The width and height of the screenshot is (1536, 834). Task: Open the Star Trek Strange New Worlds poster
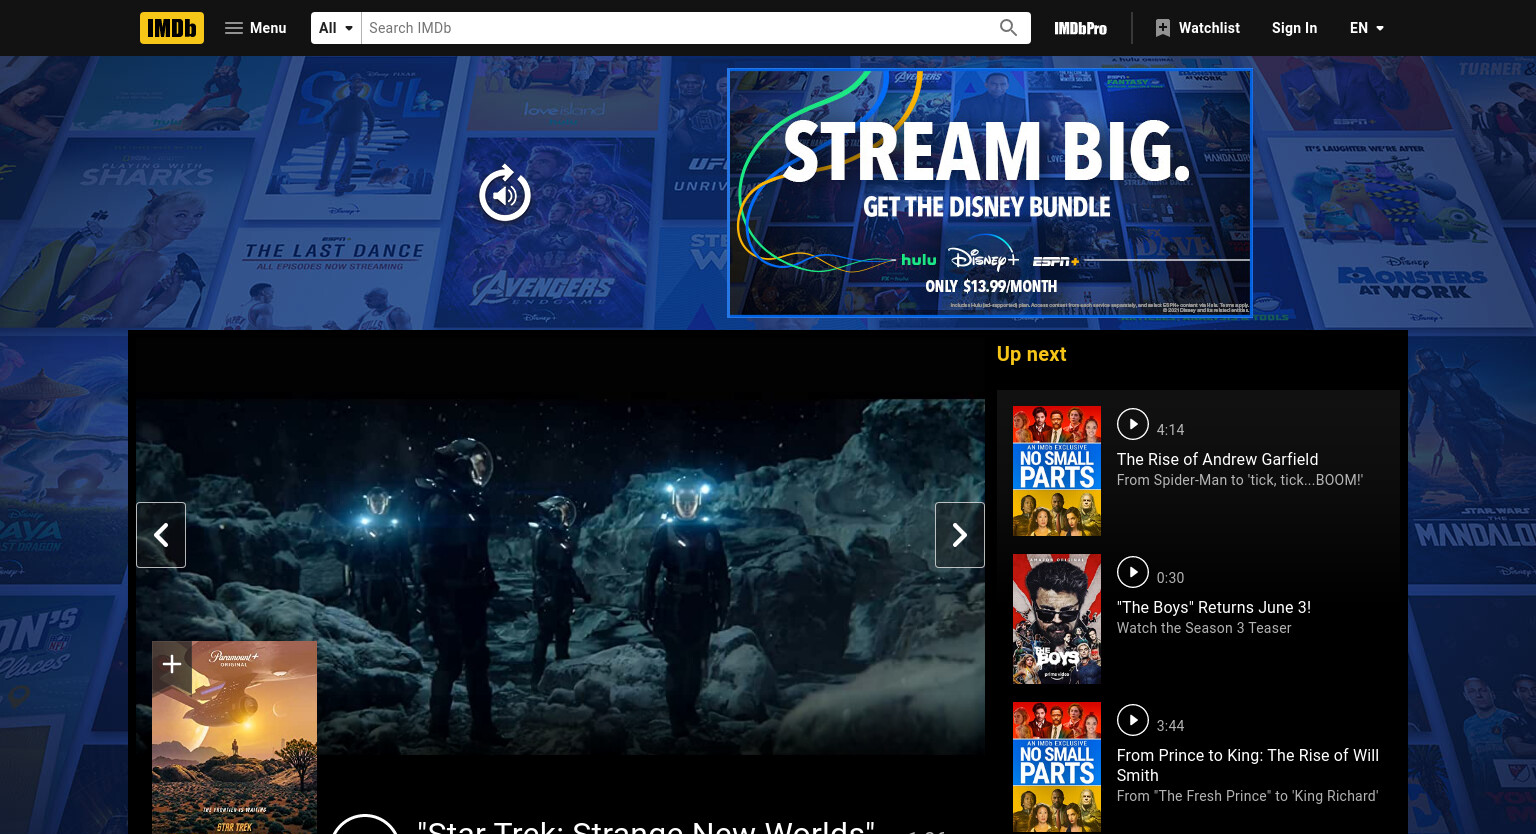pos(234,740)
